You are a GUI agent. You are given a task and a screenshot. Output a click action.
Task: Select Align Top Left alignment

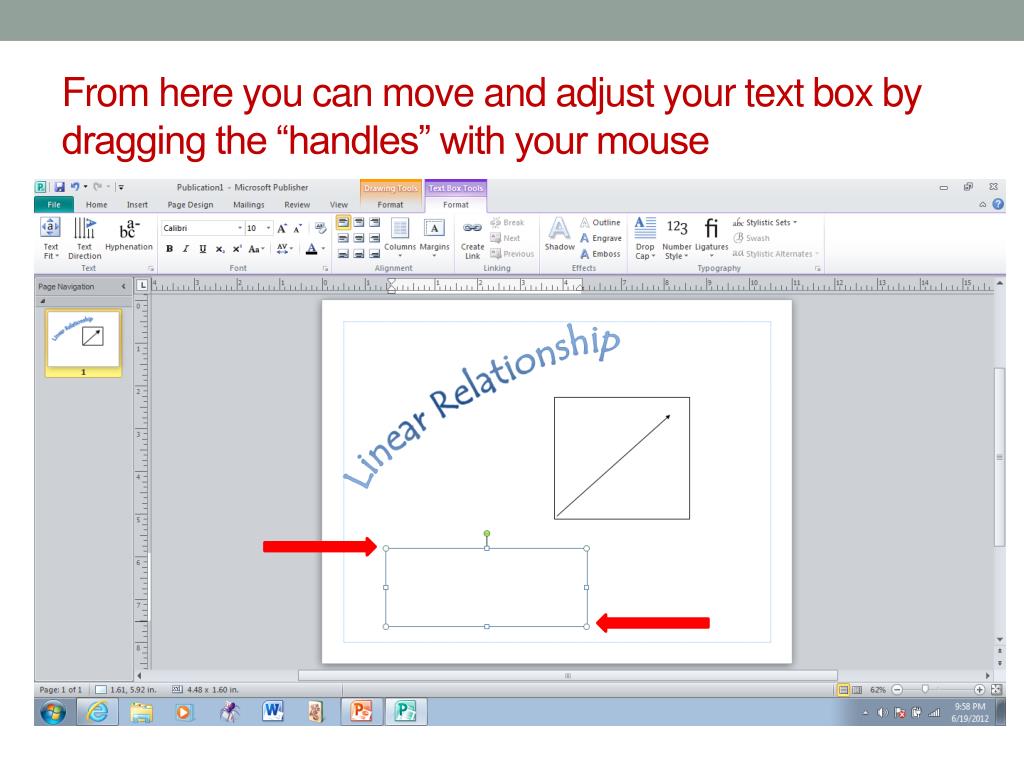point(343,223)
